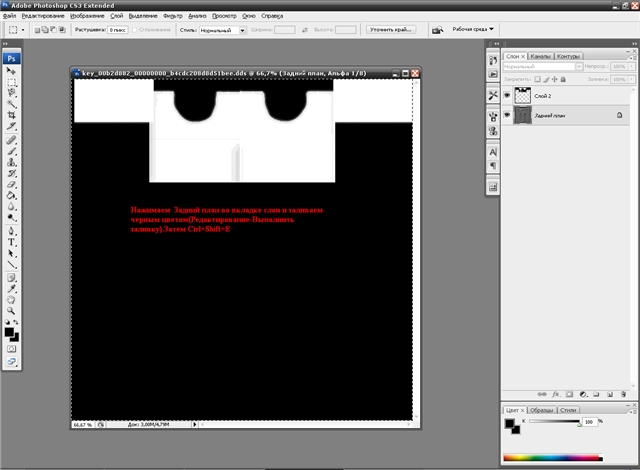
Task: Activate the Zoom magnifier tool
Action: click(11, 309)
